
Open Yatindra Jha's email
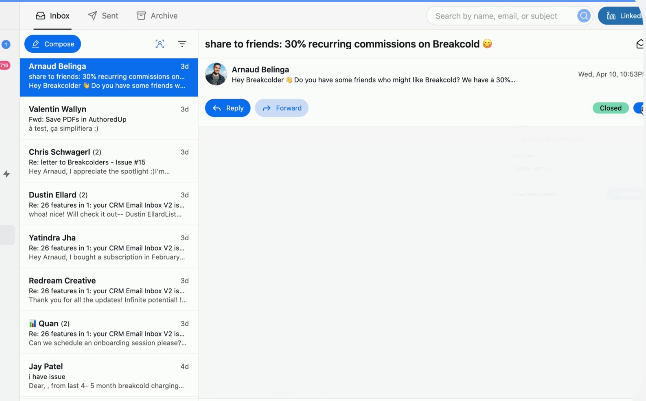(x=109, y=247)
